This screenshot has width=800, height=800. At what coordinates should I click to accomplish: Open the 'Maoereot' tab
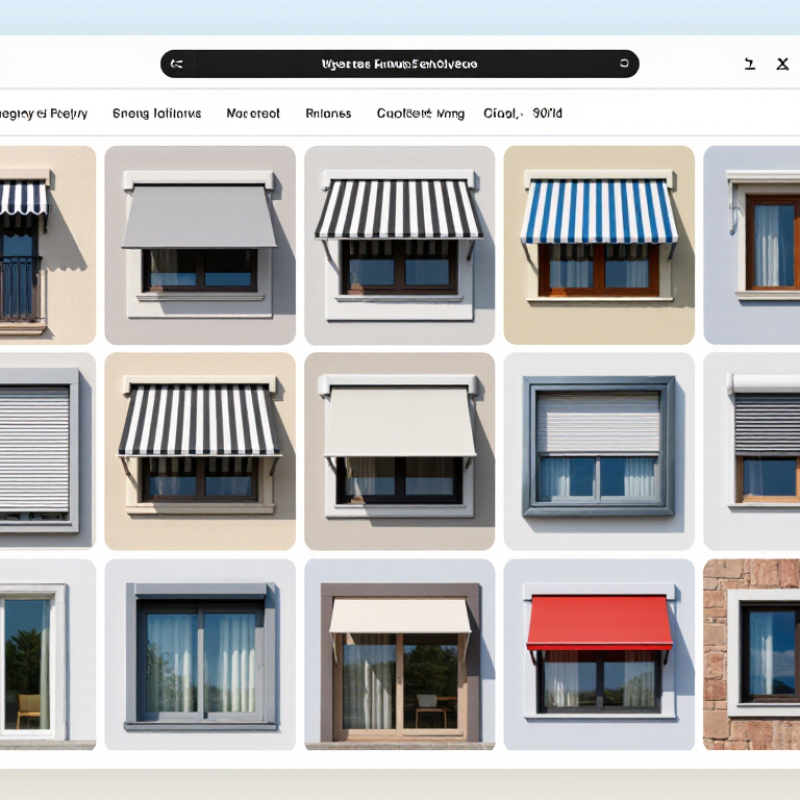click(x=253, y=113)
